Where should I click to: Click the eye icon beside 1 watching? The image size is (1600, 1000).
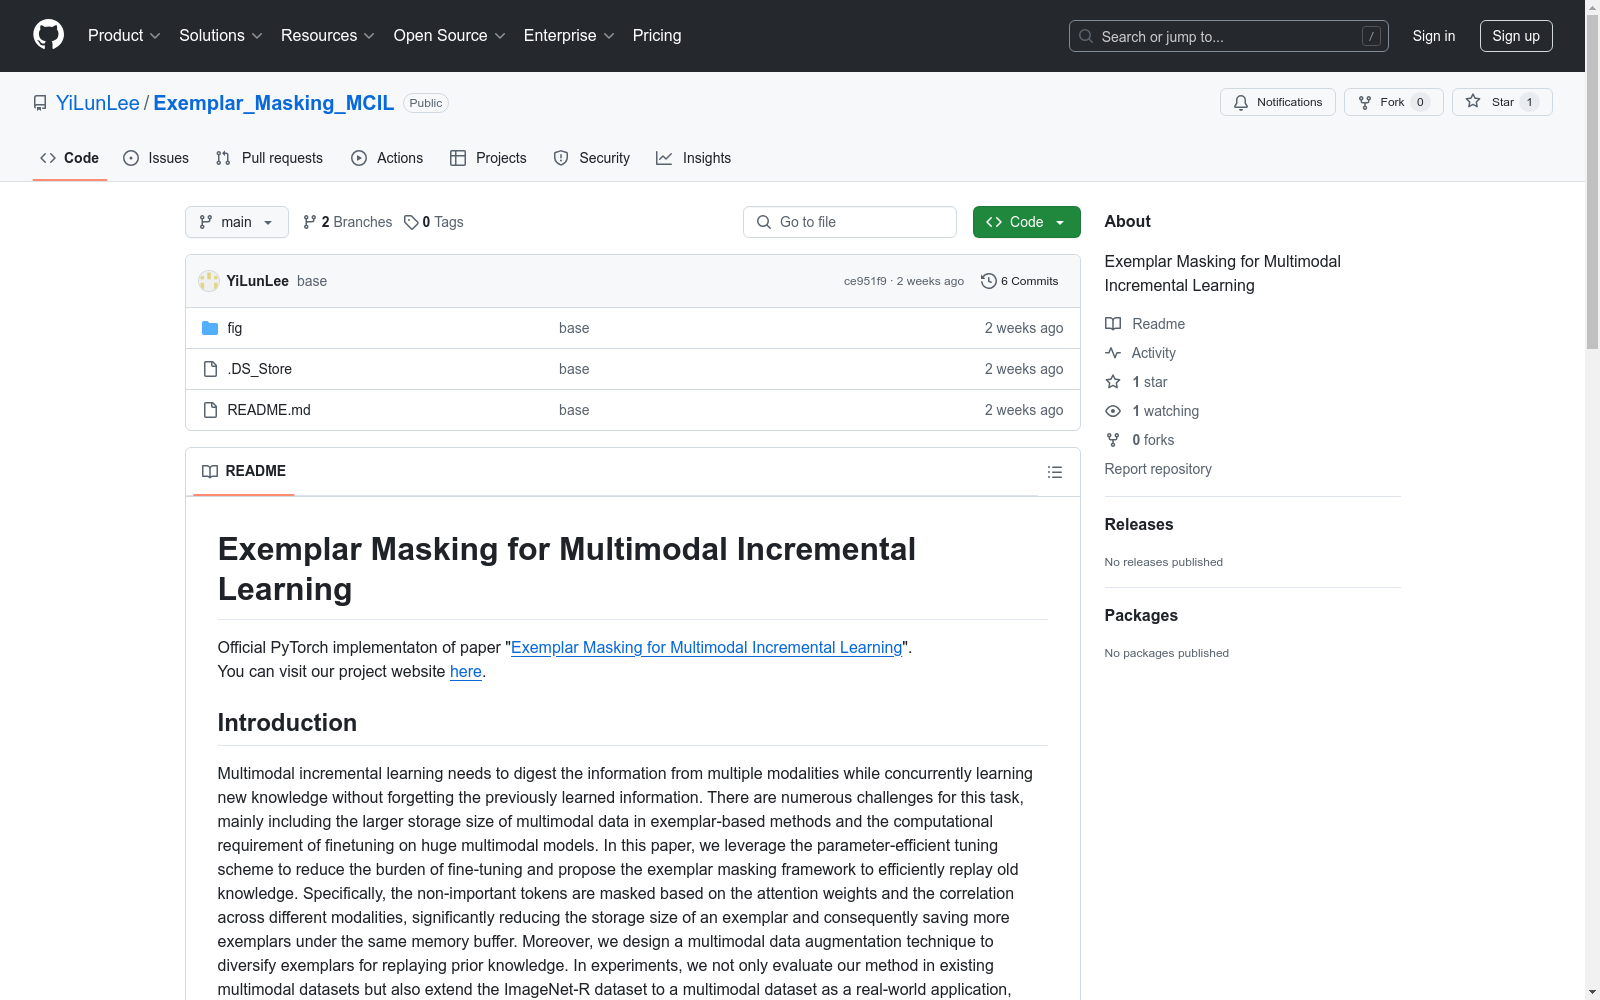[x=1113, y=411]
